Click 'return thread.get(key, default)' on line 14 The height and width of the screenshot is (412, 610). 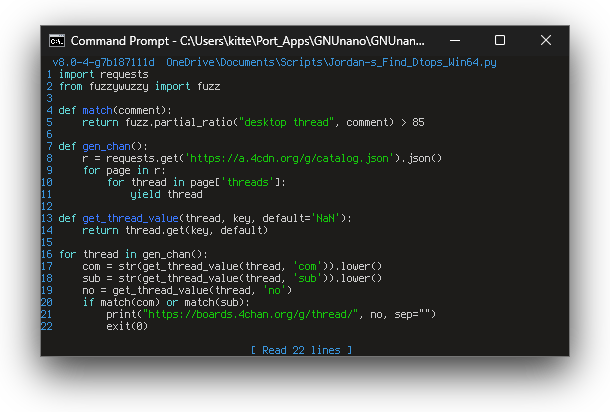pos(175,230)
